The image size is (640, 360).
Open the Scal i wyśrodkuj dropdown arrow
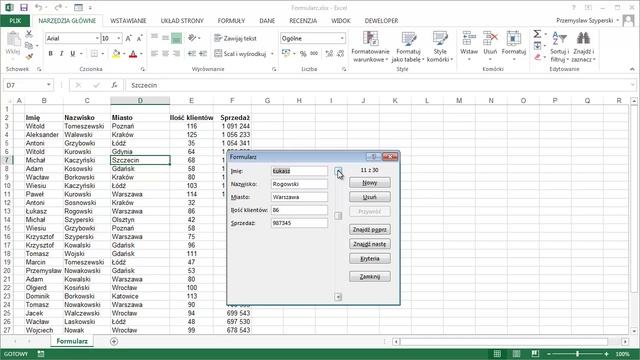[x=272, y=53]
